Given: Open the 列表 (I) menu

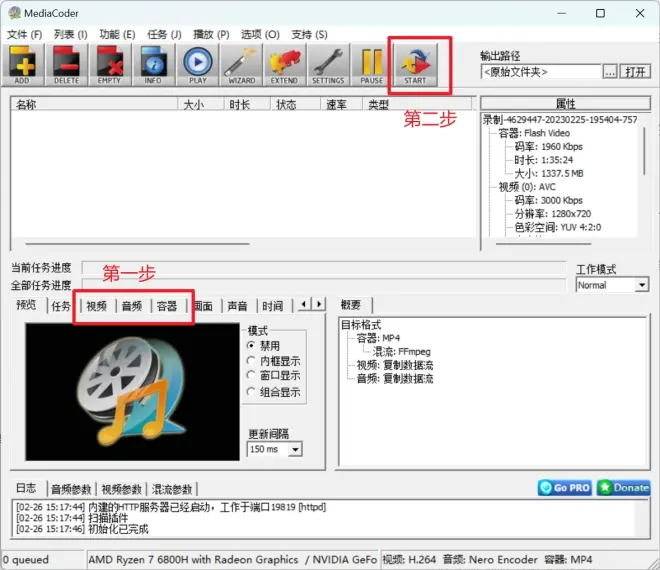Looking at the screenshot, I should tap(71, 35).
